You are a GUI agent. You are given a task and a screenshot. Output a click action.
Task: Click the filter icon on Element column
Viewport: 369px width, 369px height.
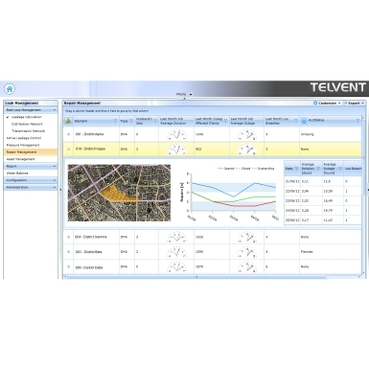(x=115, y=121)
